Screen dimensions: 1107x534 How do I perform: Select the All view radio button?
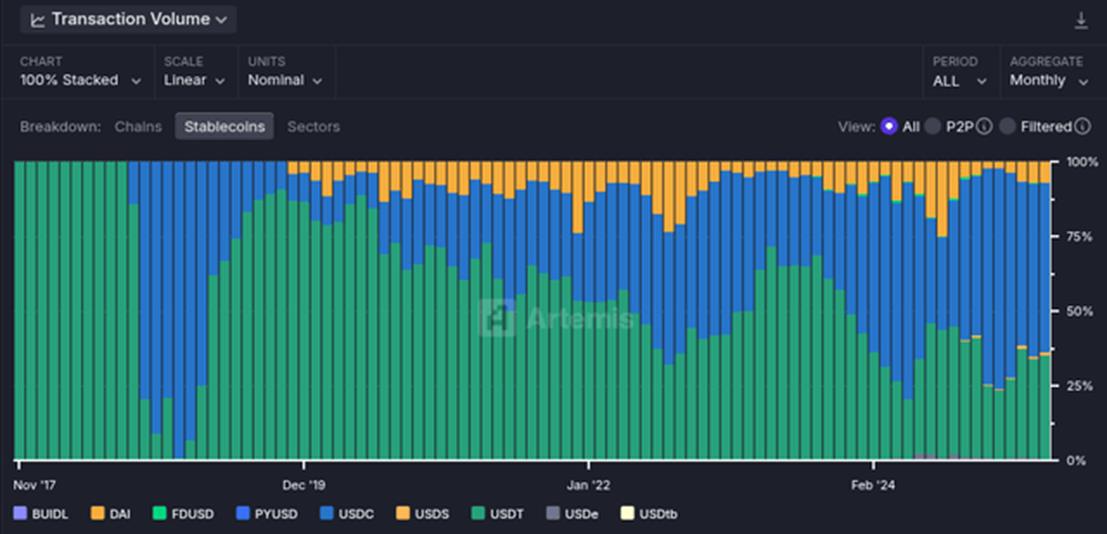tap(888, 127)
